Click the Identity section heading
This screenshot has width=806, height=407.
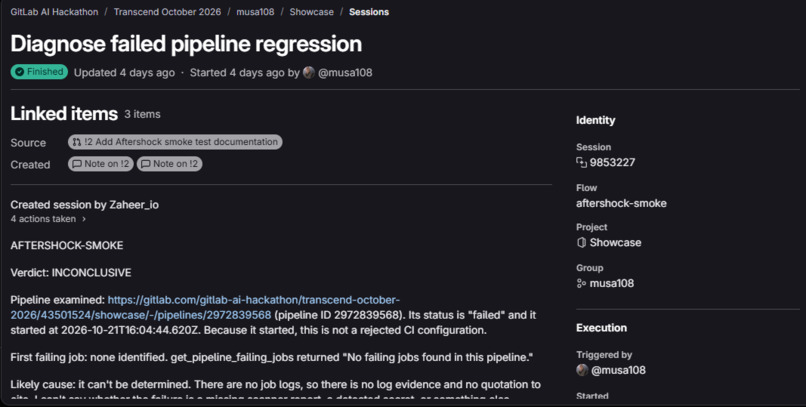pos(595,120)
